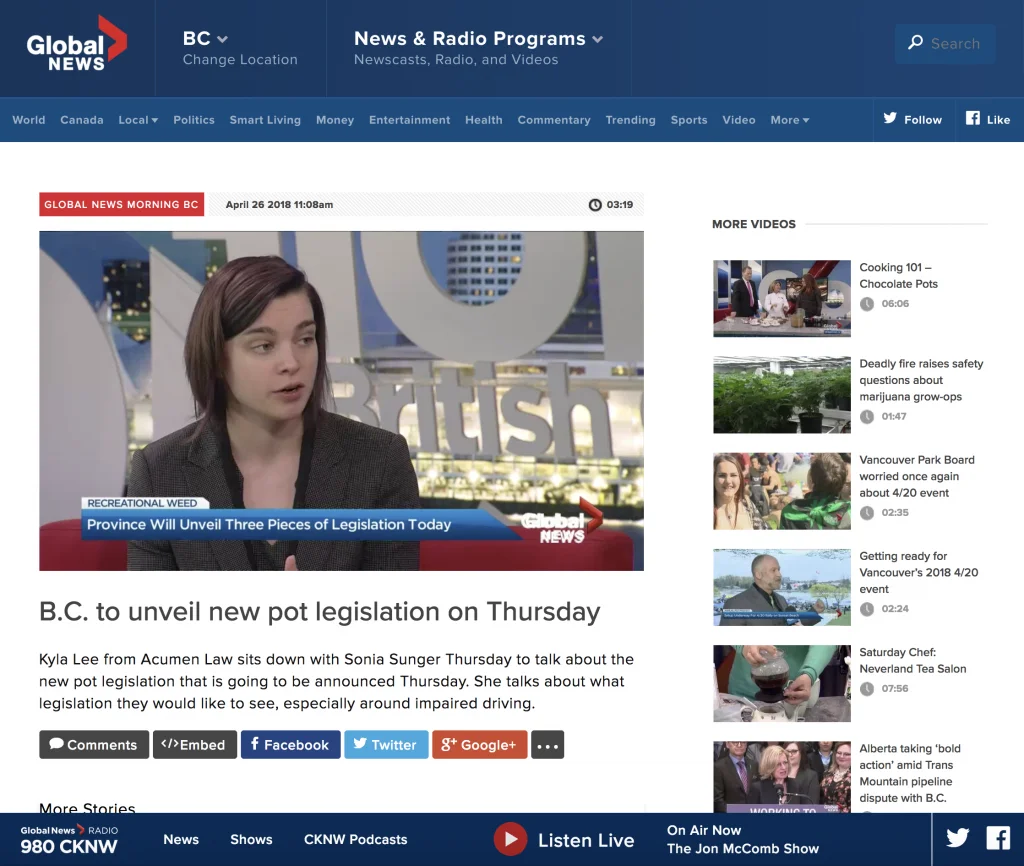Open the Trending section
Image resolution: width=1024 pixels, height=866 pixels.
coord(630,120)
